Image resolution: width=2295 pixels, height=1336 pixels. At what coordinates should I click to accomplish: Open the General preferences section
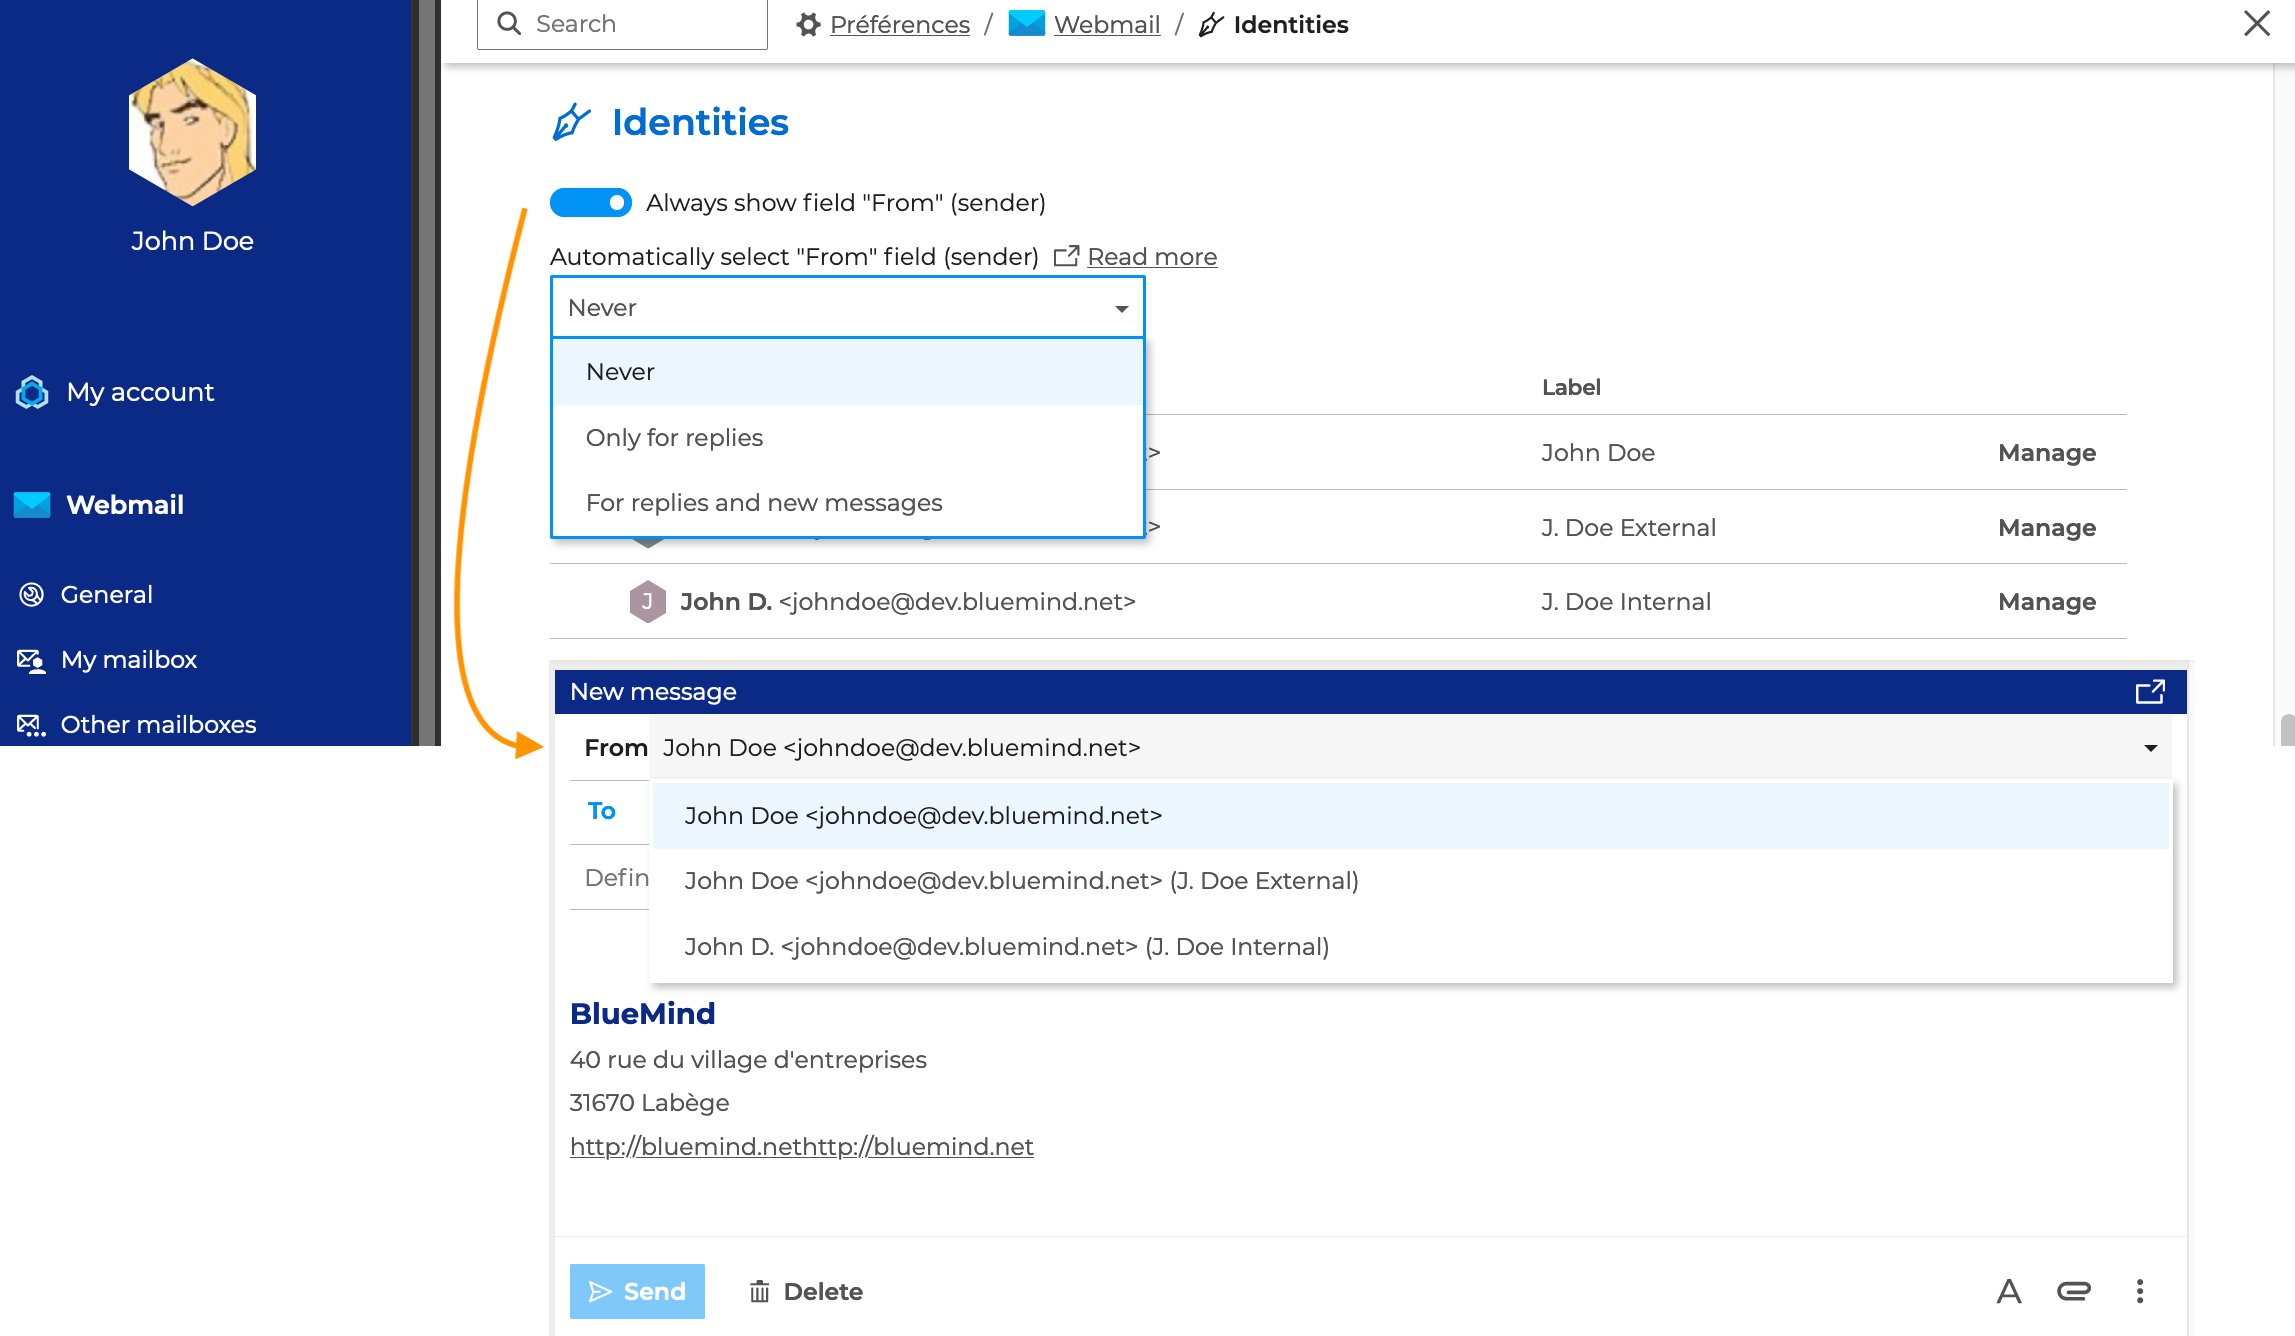click(106, 595)
